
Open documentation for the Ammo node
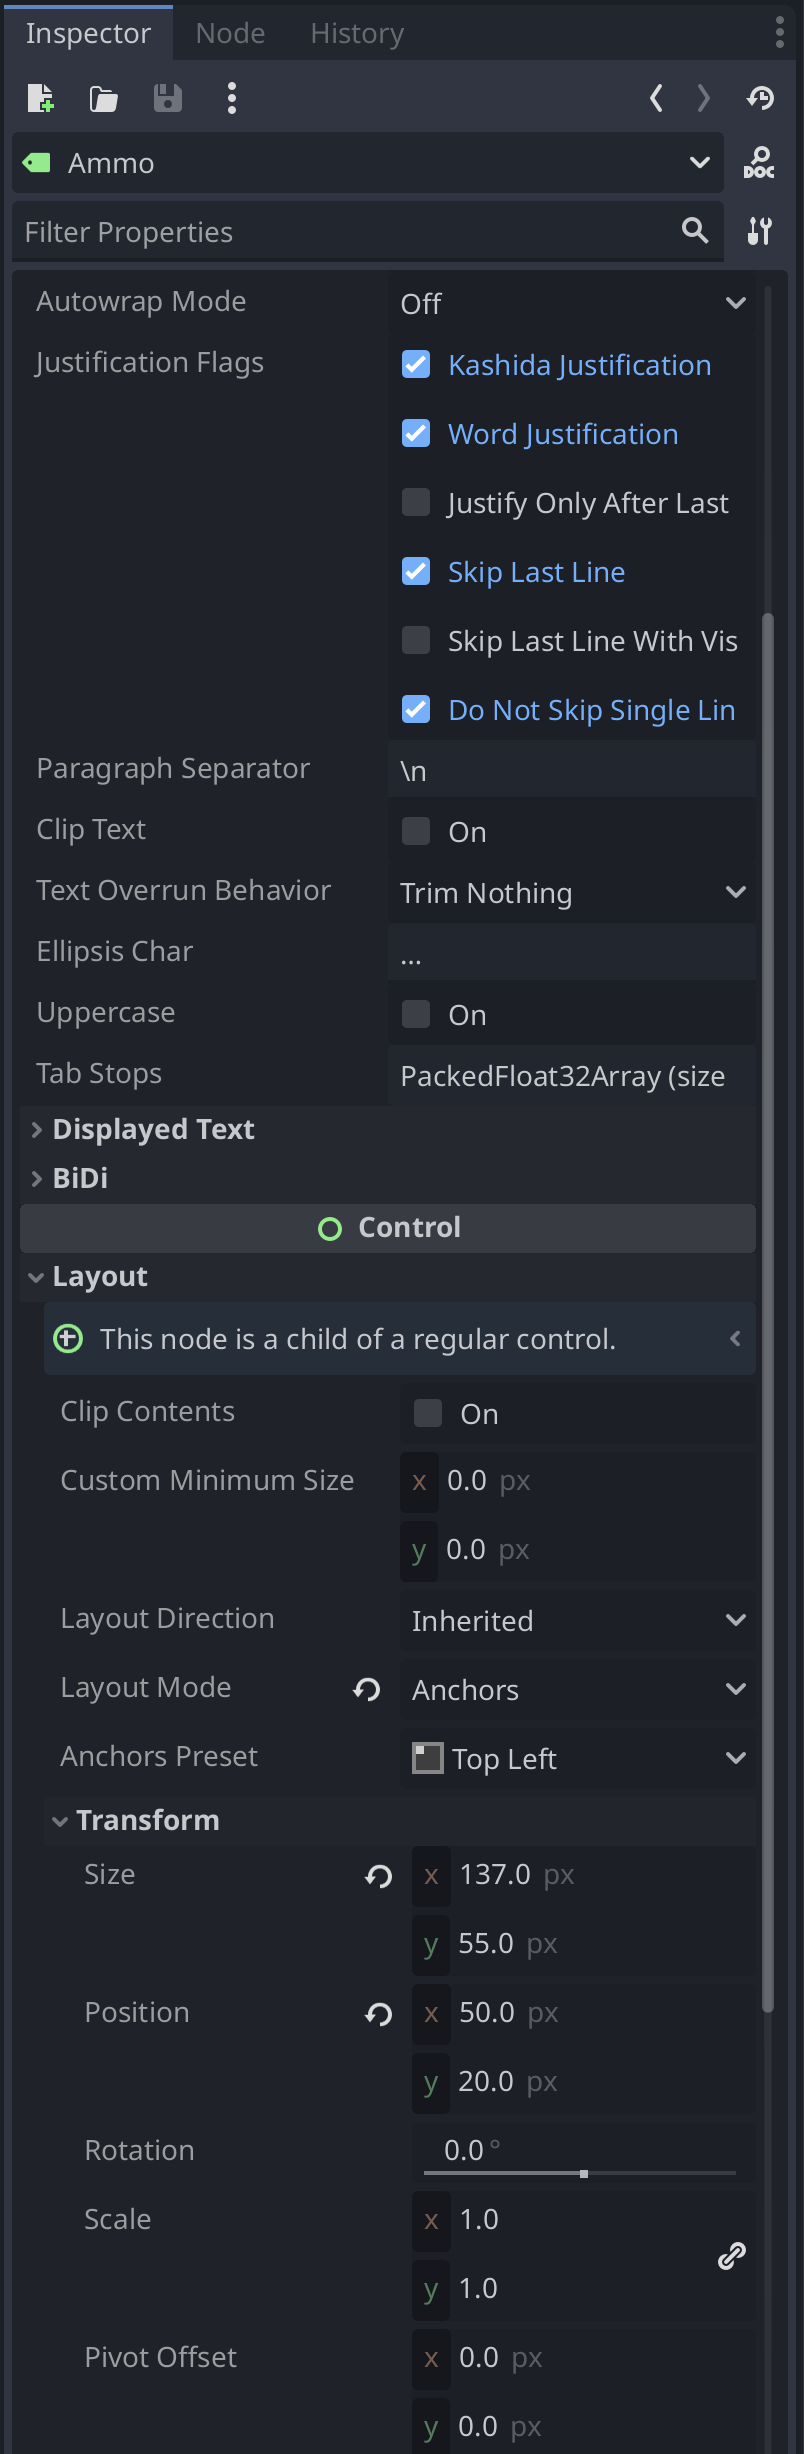coord(759,162)
